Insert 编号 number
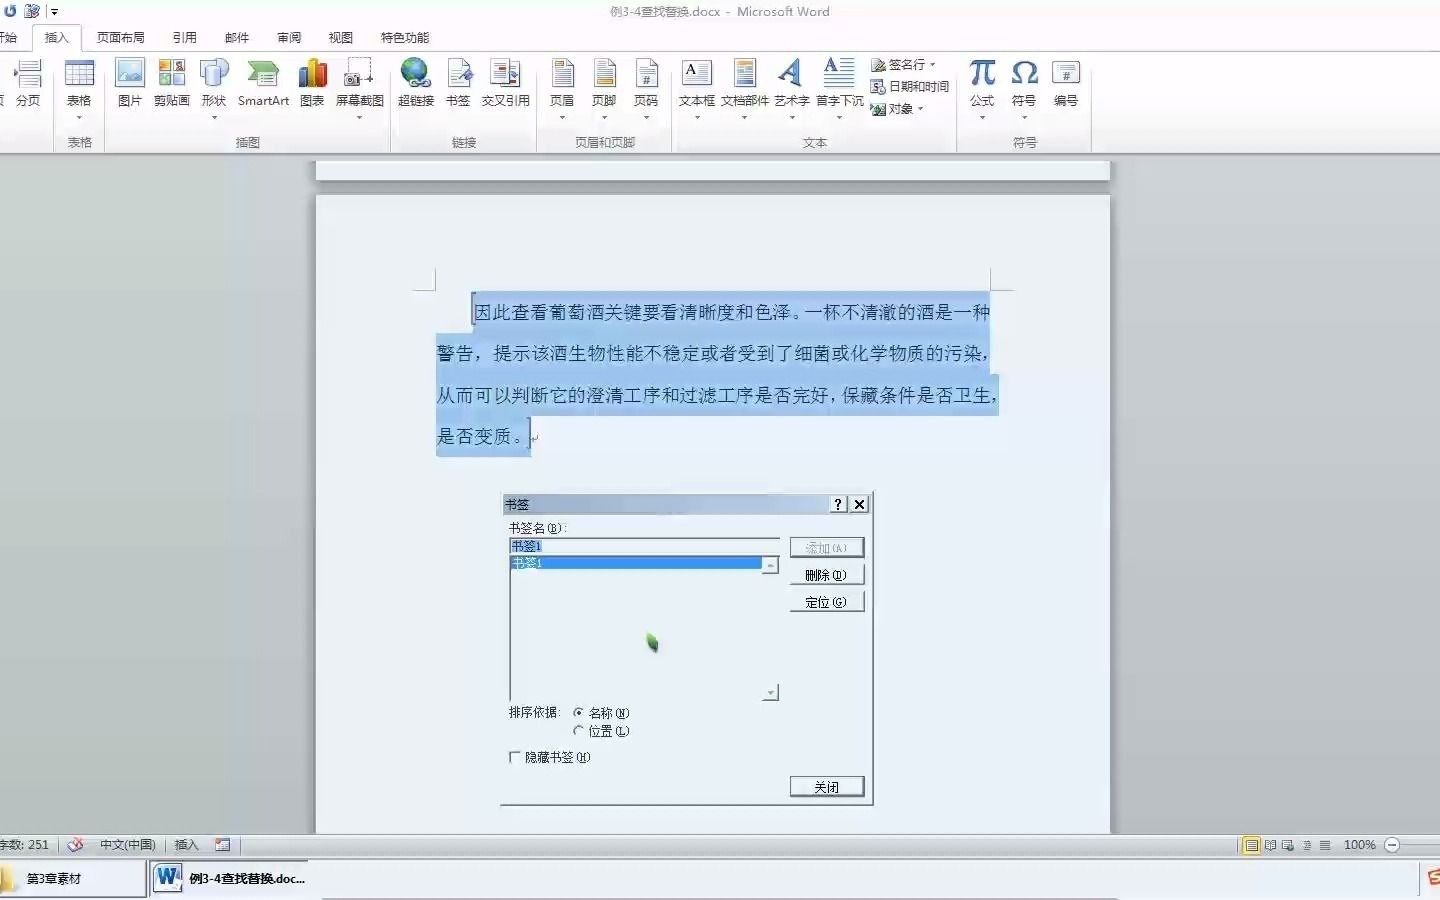The image size is (1440, 900). [x=1066, y=83]
